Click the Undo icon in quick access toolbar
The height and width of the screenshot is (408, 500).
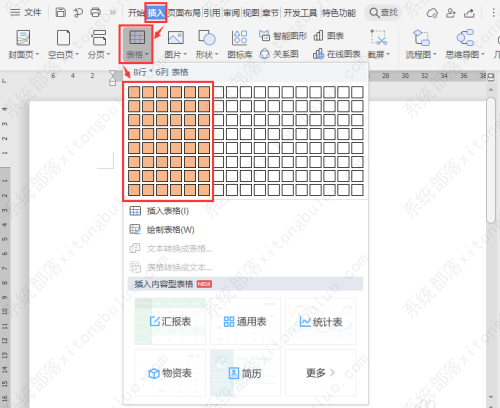coord(78,13)
